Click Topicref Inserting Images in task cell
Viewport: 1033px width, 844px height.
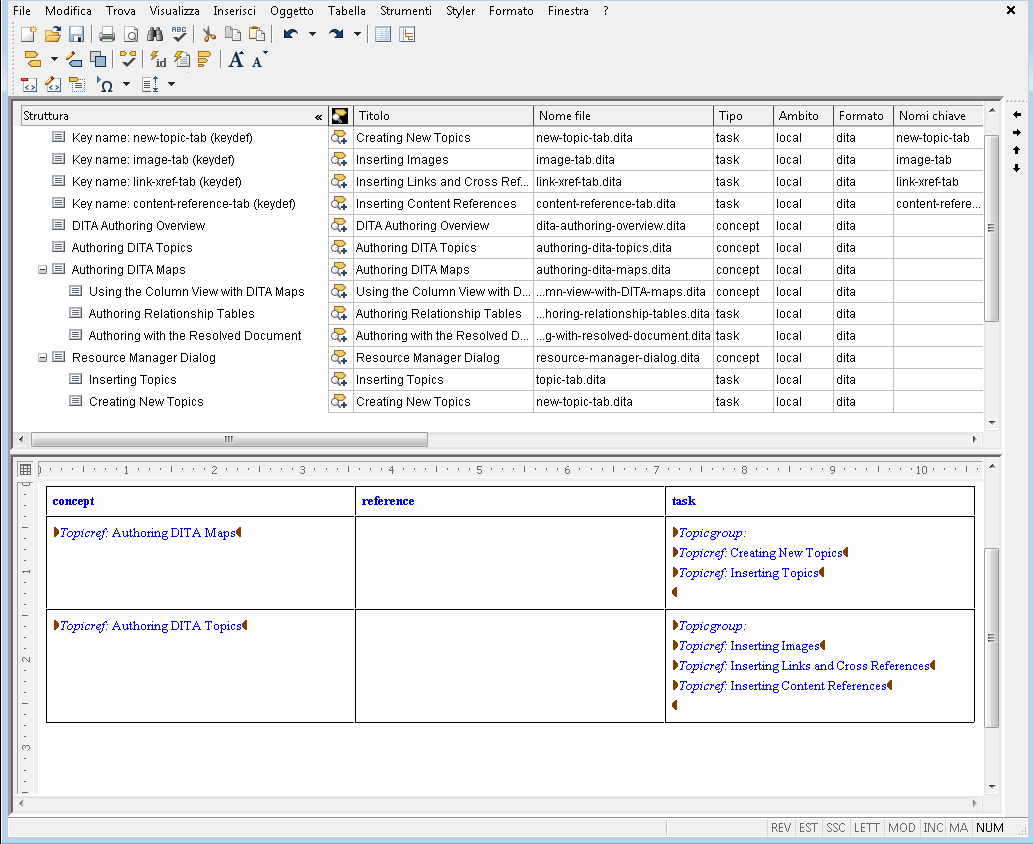pyautogui.click(x=749, y=646)
